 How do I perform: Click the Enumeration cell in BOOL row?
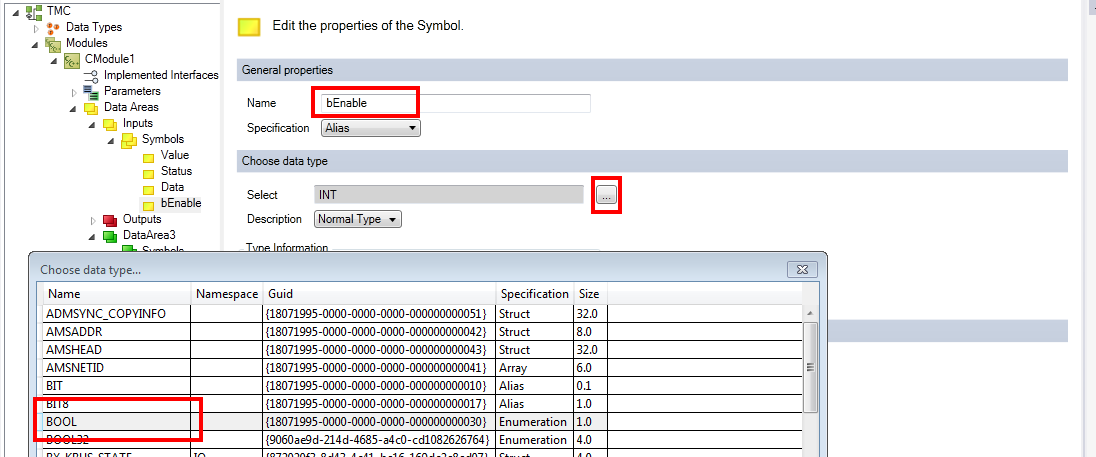[535, 422]
